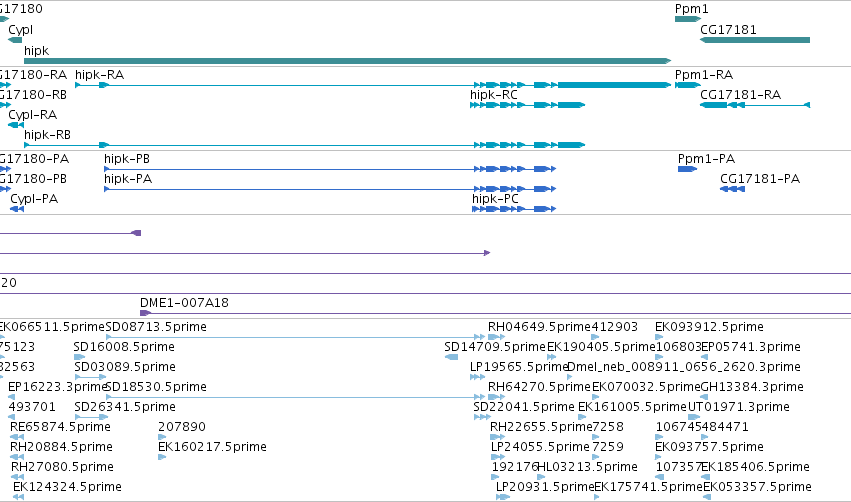Open the CG17181-RA transcript label

pyautogui.click(x=740, y=94)
